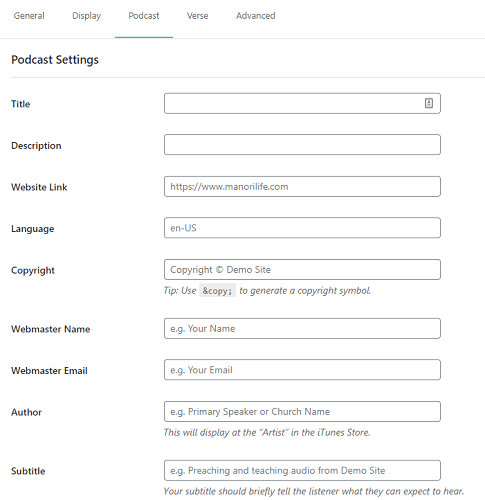Open the General tab
This screenshot has width=485, height=500.
(x=29, y=16)
